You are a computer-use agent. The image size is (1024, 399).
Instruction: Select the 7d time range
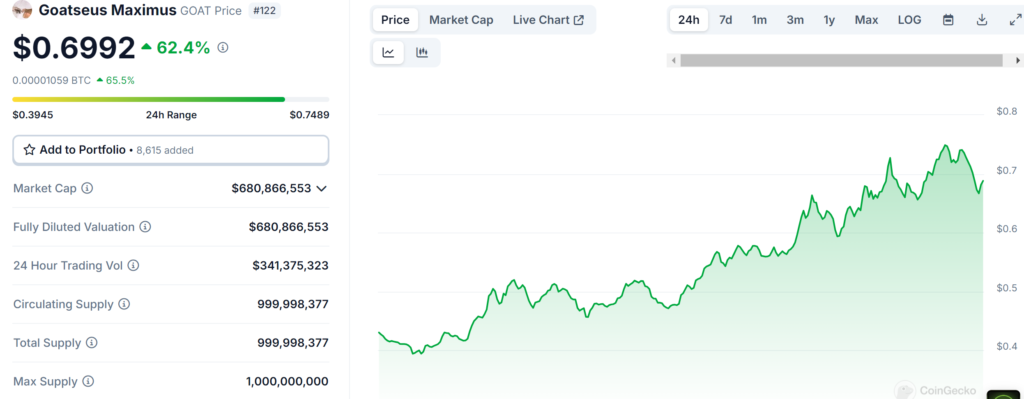(x=726, y=20)
